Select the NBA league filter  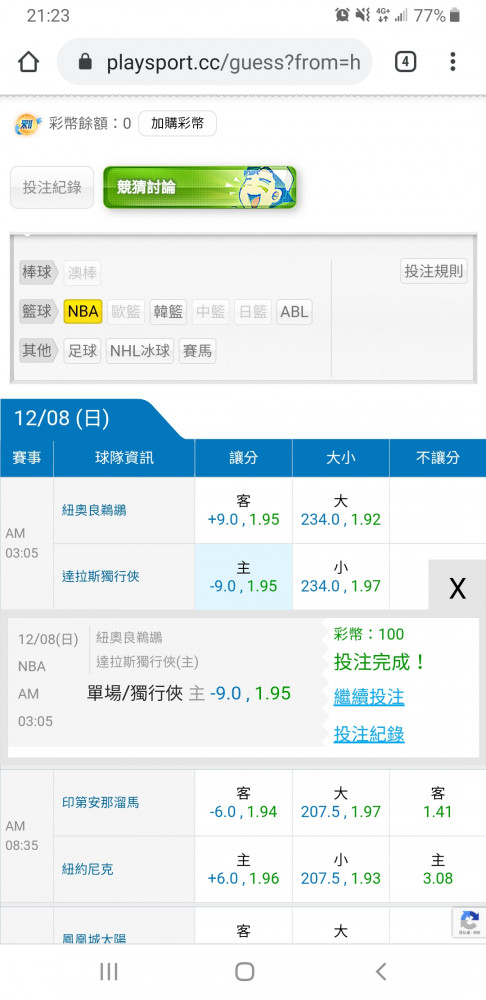point(83,312)
